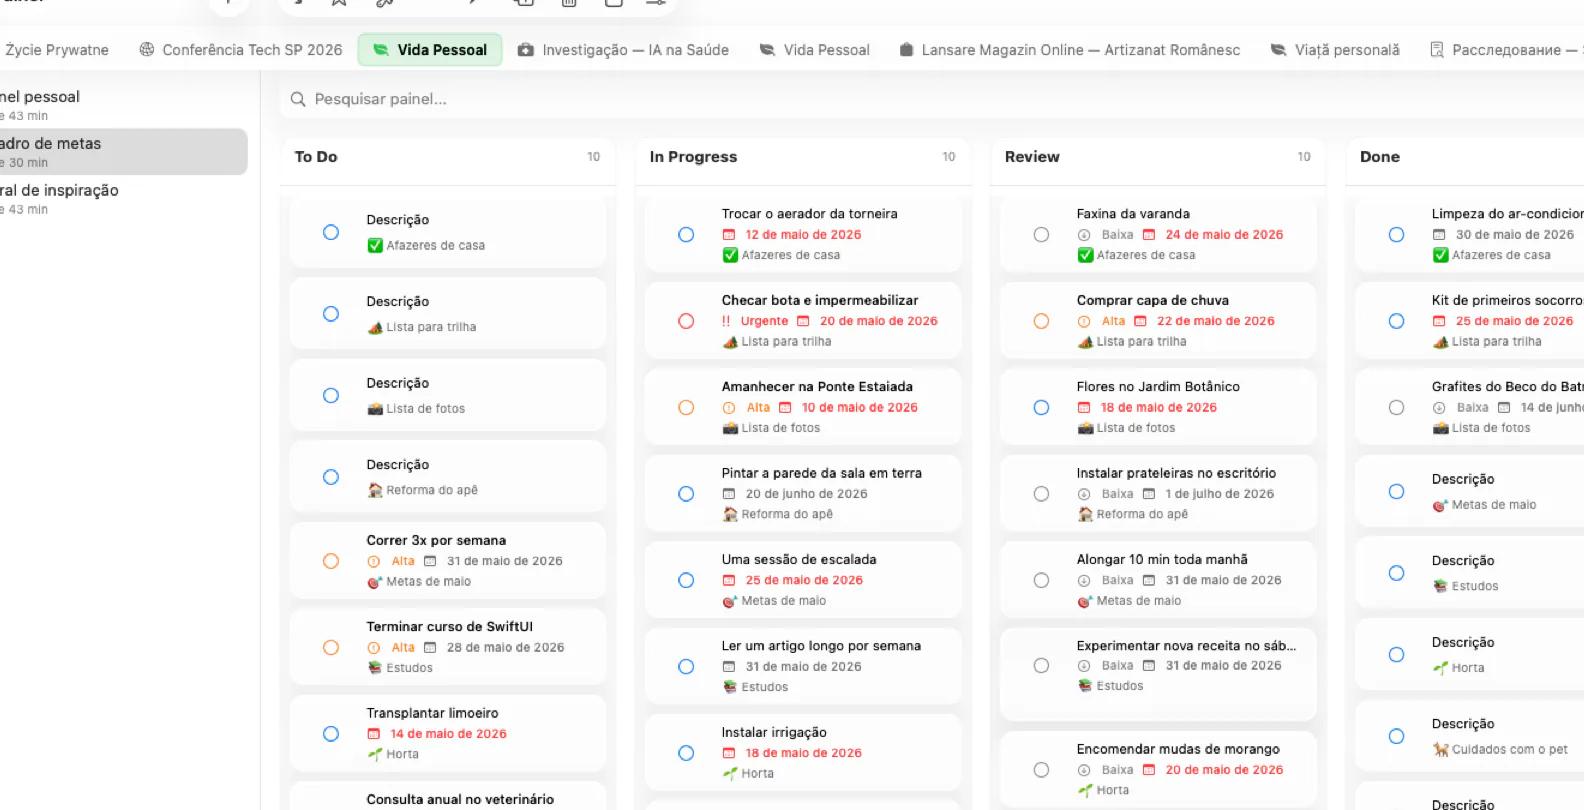Complete the Instalar irrigação task
Image resolution: width=1584 pixels, height=810 pixels.
[x=686, y=753]
